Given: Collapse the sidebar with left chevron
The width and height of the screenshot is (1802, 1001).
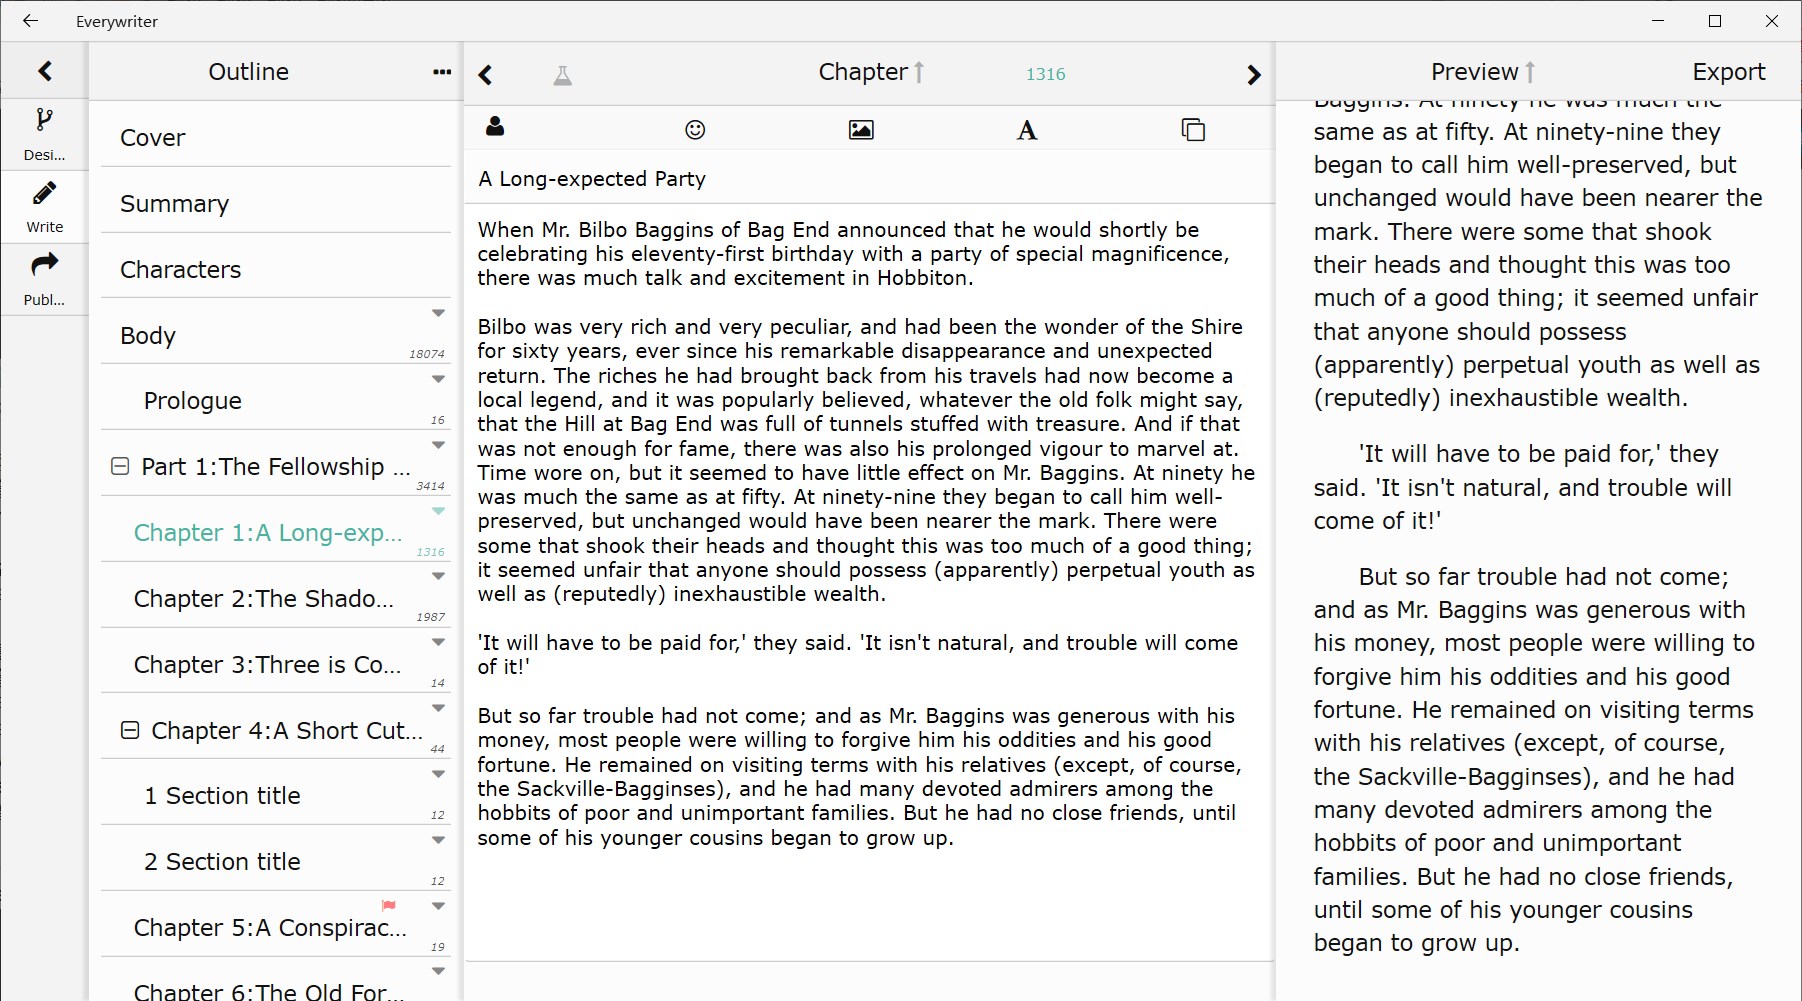Looking at the screenshot, I should point(45,71).
